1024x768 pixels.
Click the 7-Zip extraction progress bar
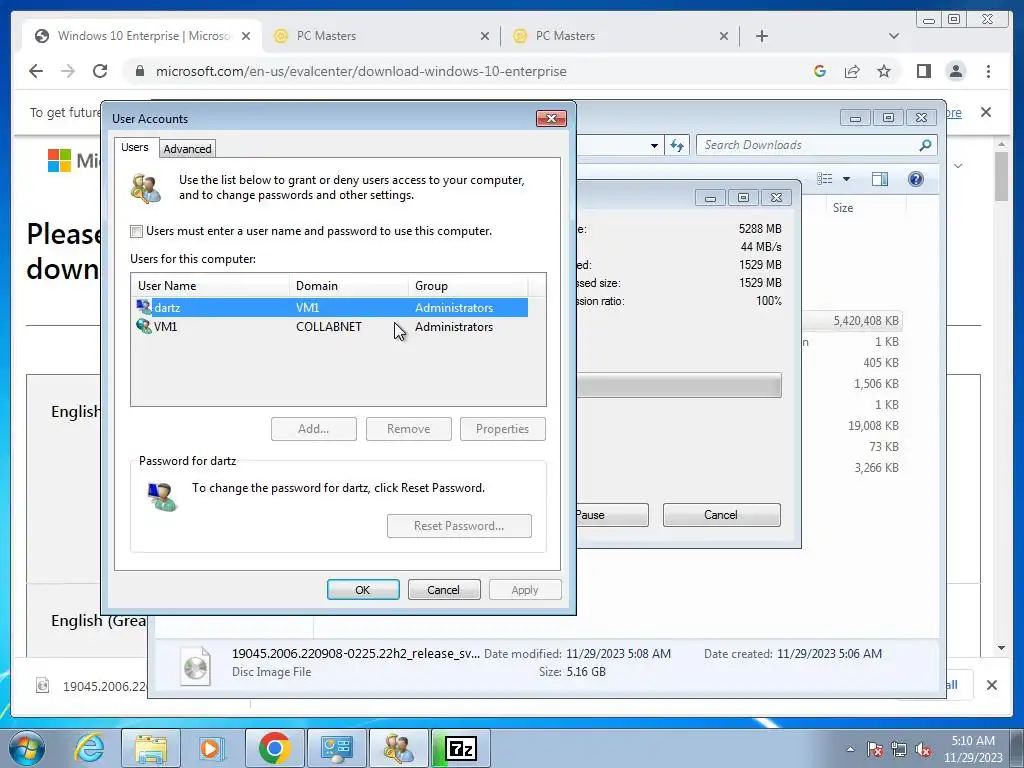679,385
